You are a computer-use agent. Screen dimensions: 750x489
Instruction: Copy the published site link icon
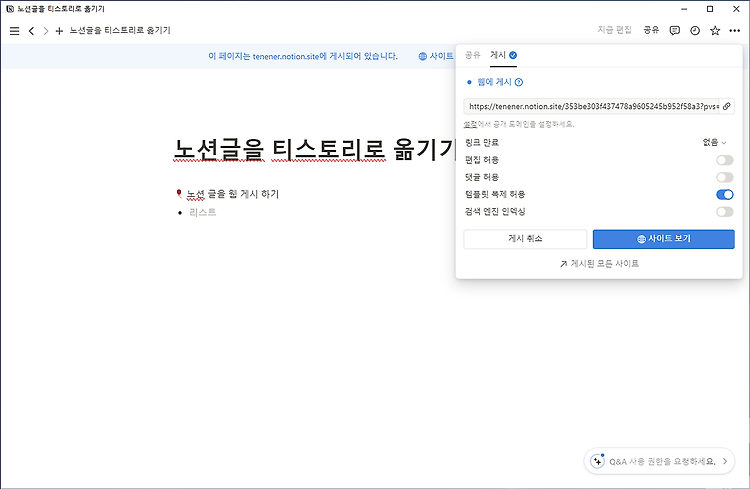click(727, 106)
